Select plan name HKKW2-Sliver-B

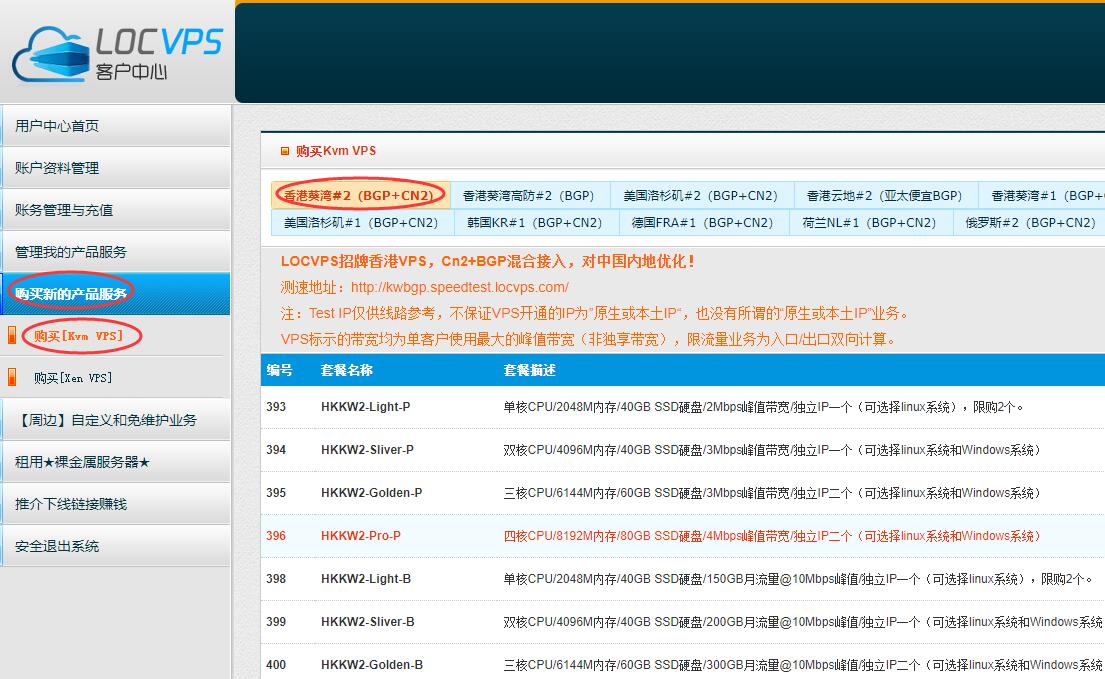coord(368,621)
